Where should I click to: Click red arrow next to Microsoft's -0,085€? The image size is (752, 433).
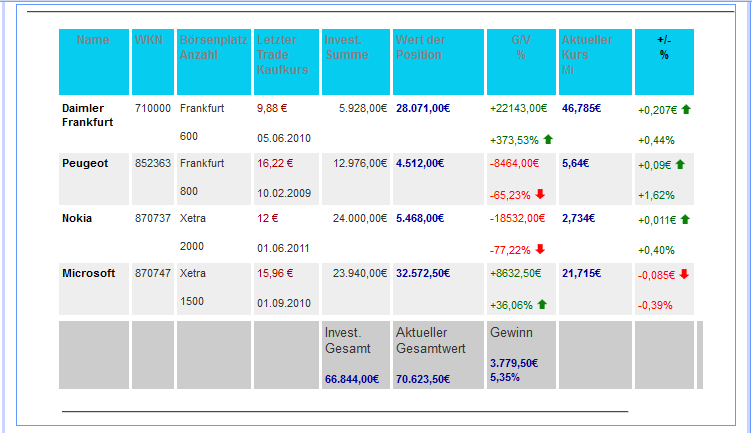tap(685, 273)
